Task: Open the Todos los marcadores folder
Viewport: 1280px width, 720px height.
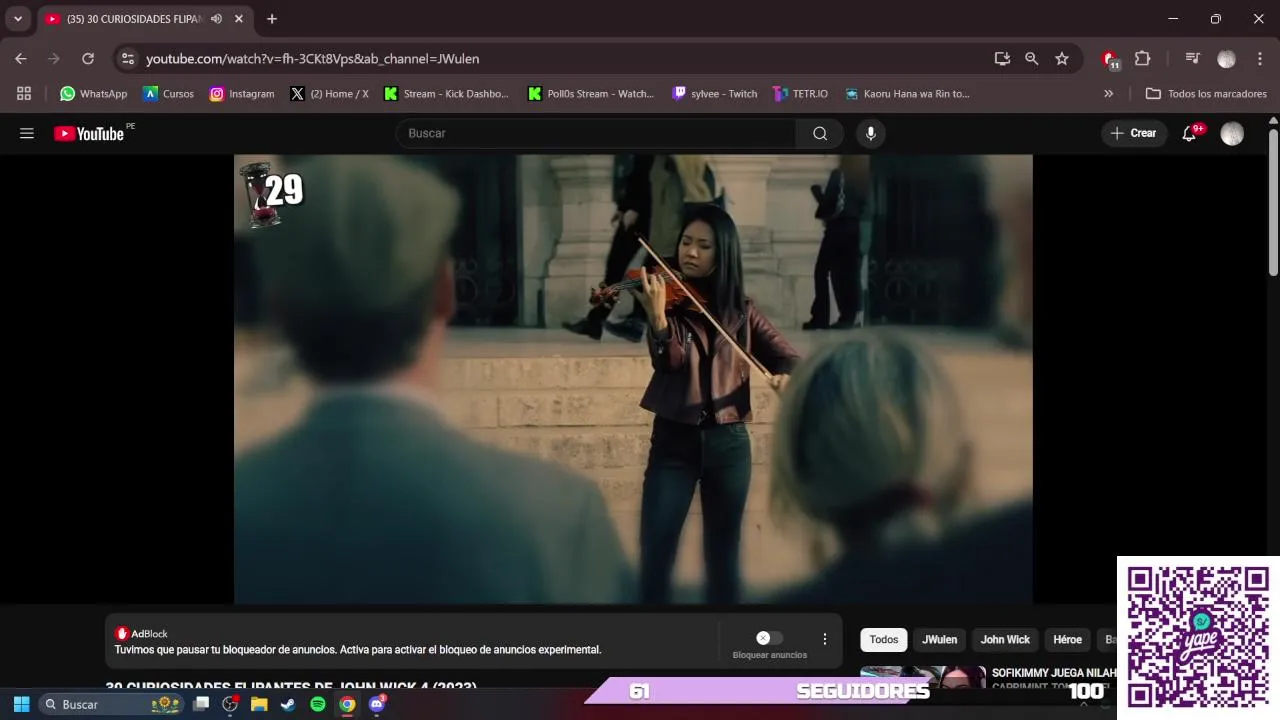Action: pyautogui.click(x=1206, y=93)
